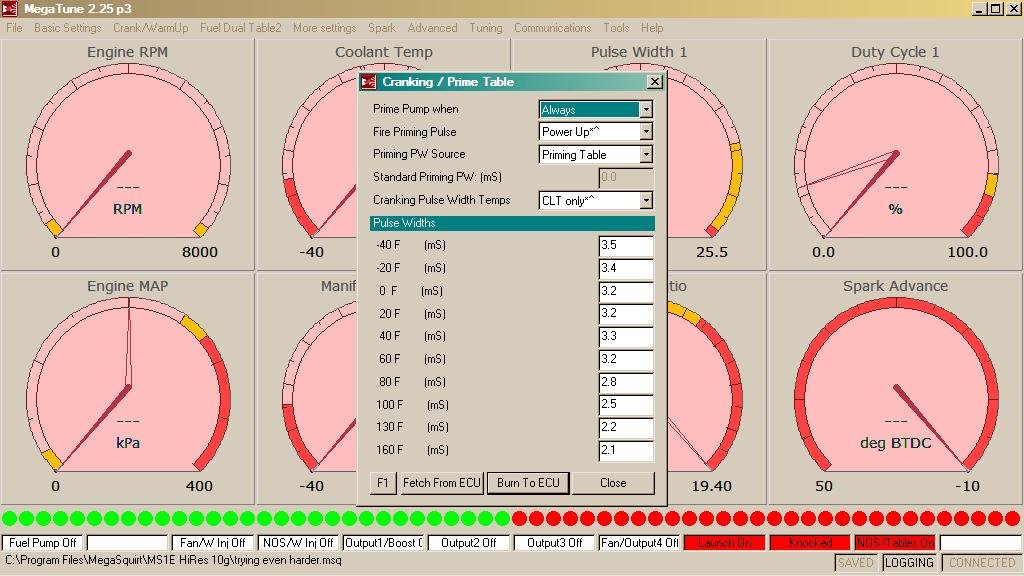The height and width of the screenshot is (576, 1024).
Task: Close the Cranking / Prime Table dialog
Action: [x=654, y=82]
